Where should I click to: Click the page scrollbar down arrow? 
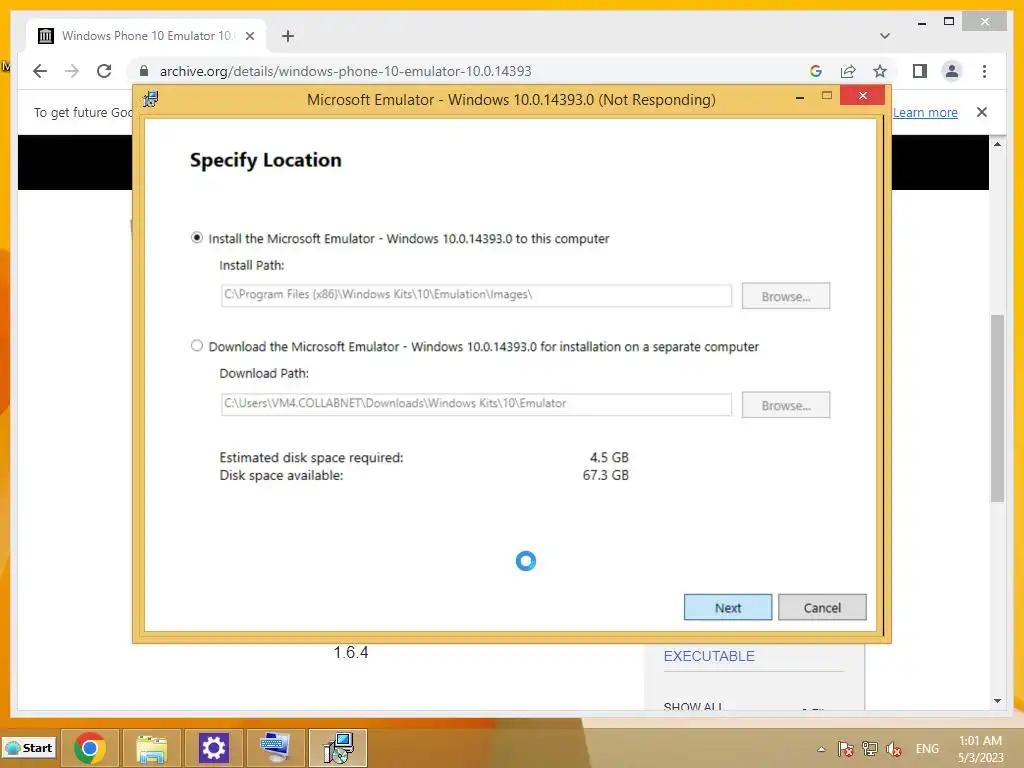click(x=997, y=701)
